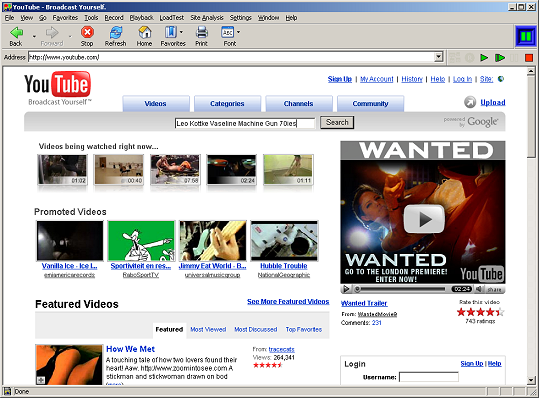This screenshot has height=398, width=539.
Task: Open the green cartoon Sportiviteit thumbnail
Action: point(141,241)
